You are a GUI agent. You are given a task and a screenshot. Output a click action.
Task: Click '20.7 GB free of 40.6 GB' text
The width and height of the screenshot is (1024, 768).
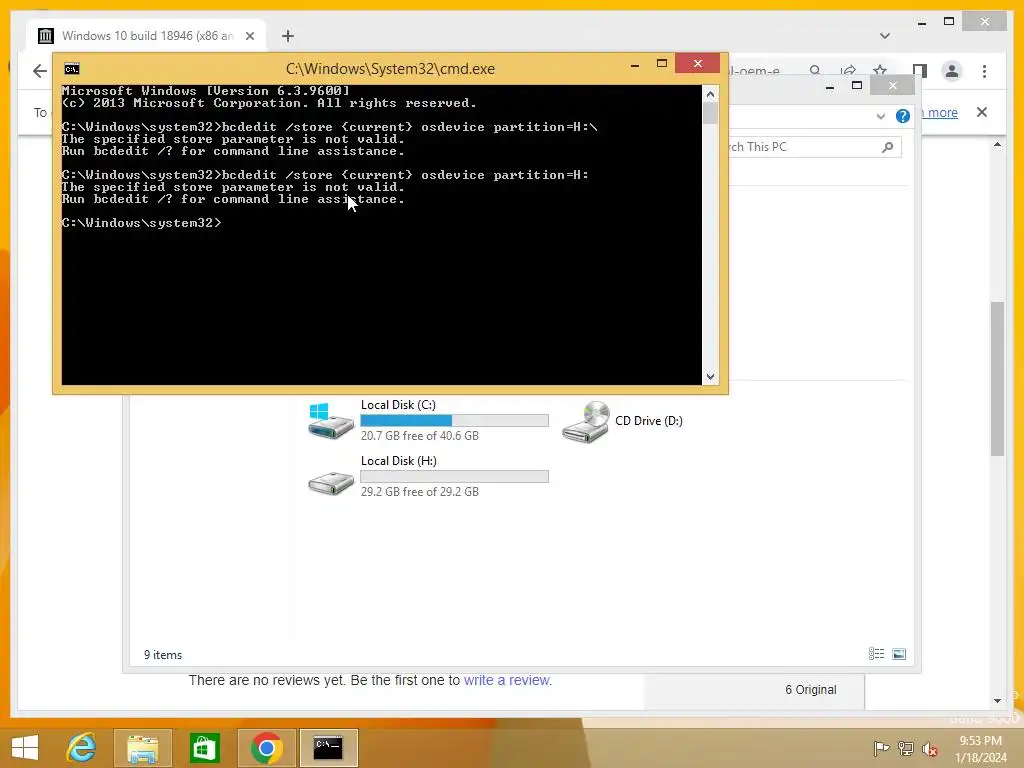[420, 436]
